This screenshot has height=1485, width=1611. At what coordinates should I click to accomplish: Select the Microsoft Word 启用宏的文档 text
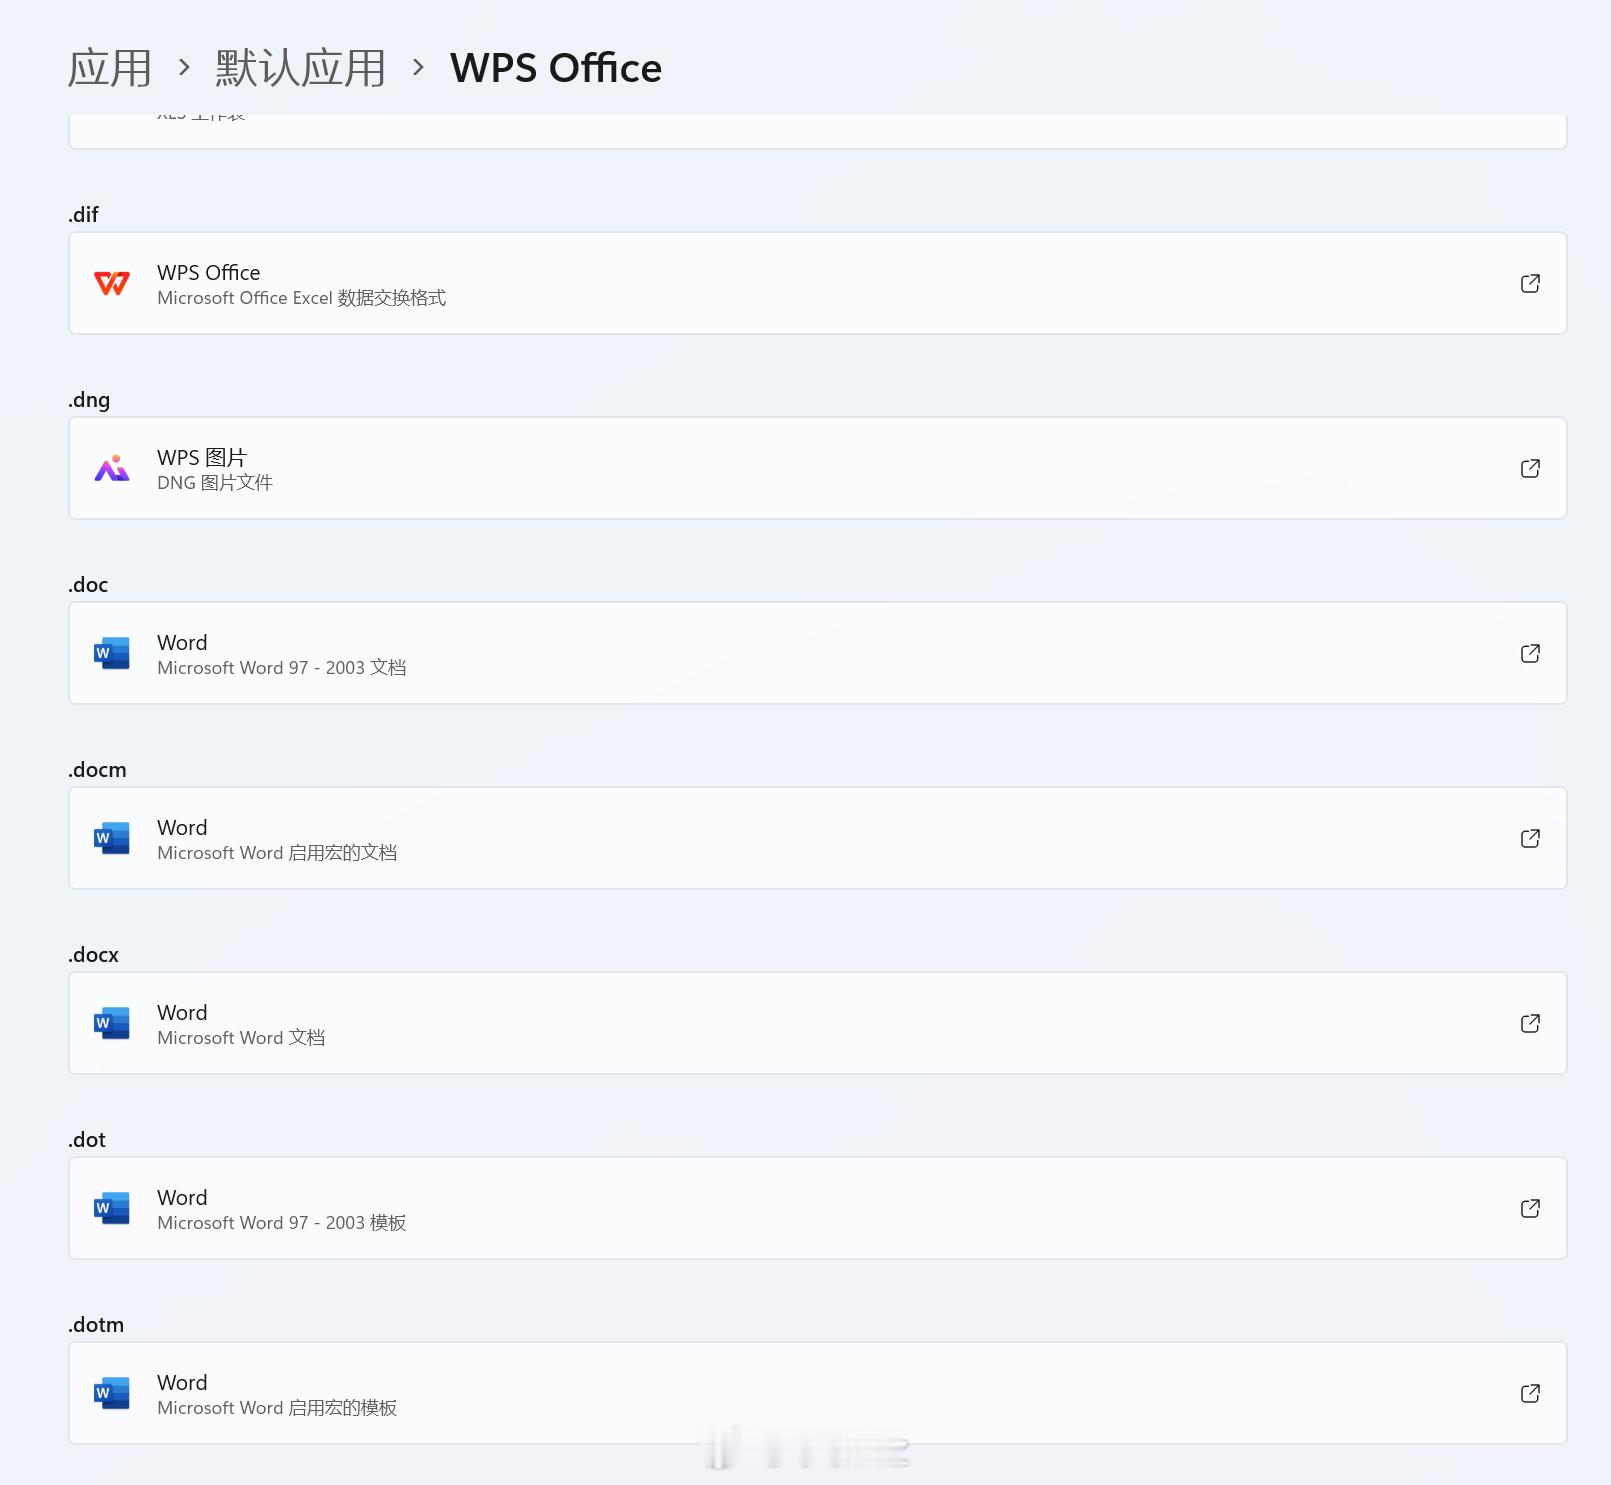(277, 853)
